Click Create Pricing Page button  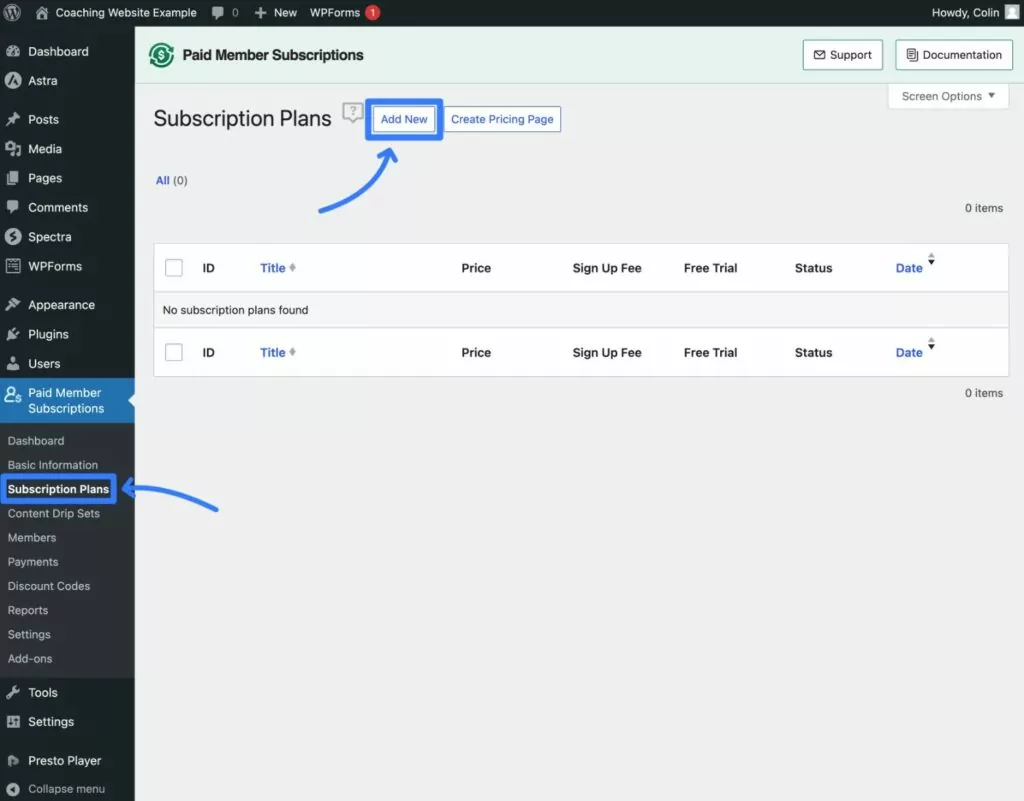point(502,119)
